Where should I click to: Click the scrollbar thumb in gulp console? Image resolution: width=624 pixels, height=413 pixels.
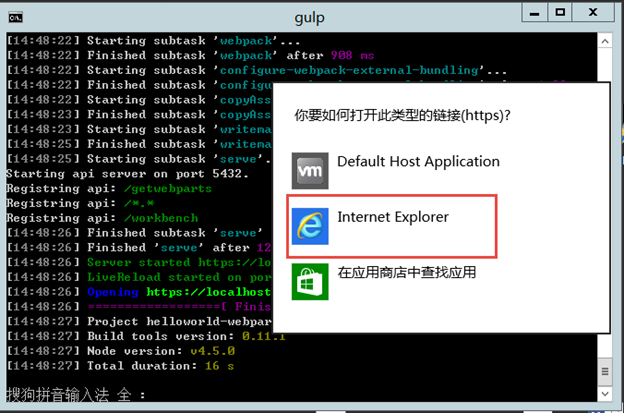[x=605, y=372]
